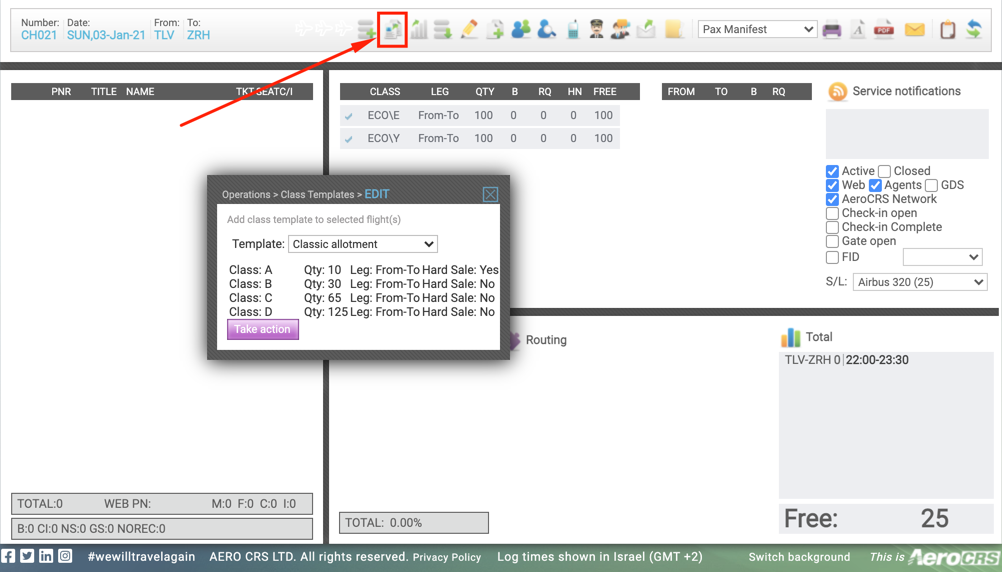Click the date SUN,03-Jan-21 link
Image resolution: width=1002 pixels, height=572 pixels.
(106, 35)
